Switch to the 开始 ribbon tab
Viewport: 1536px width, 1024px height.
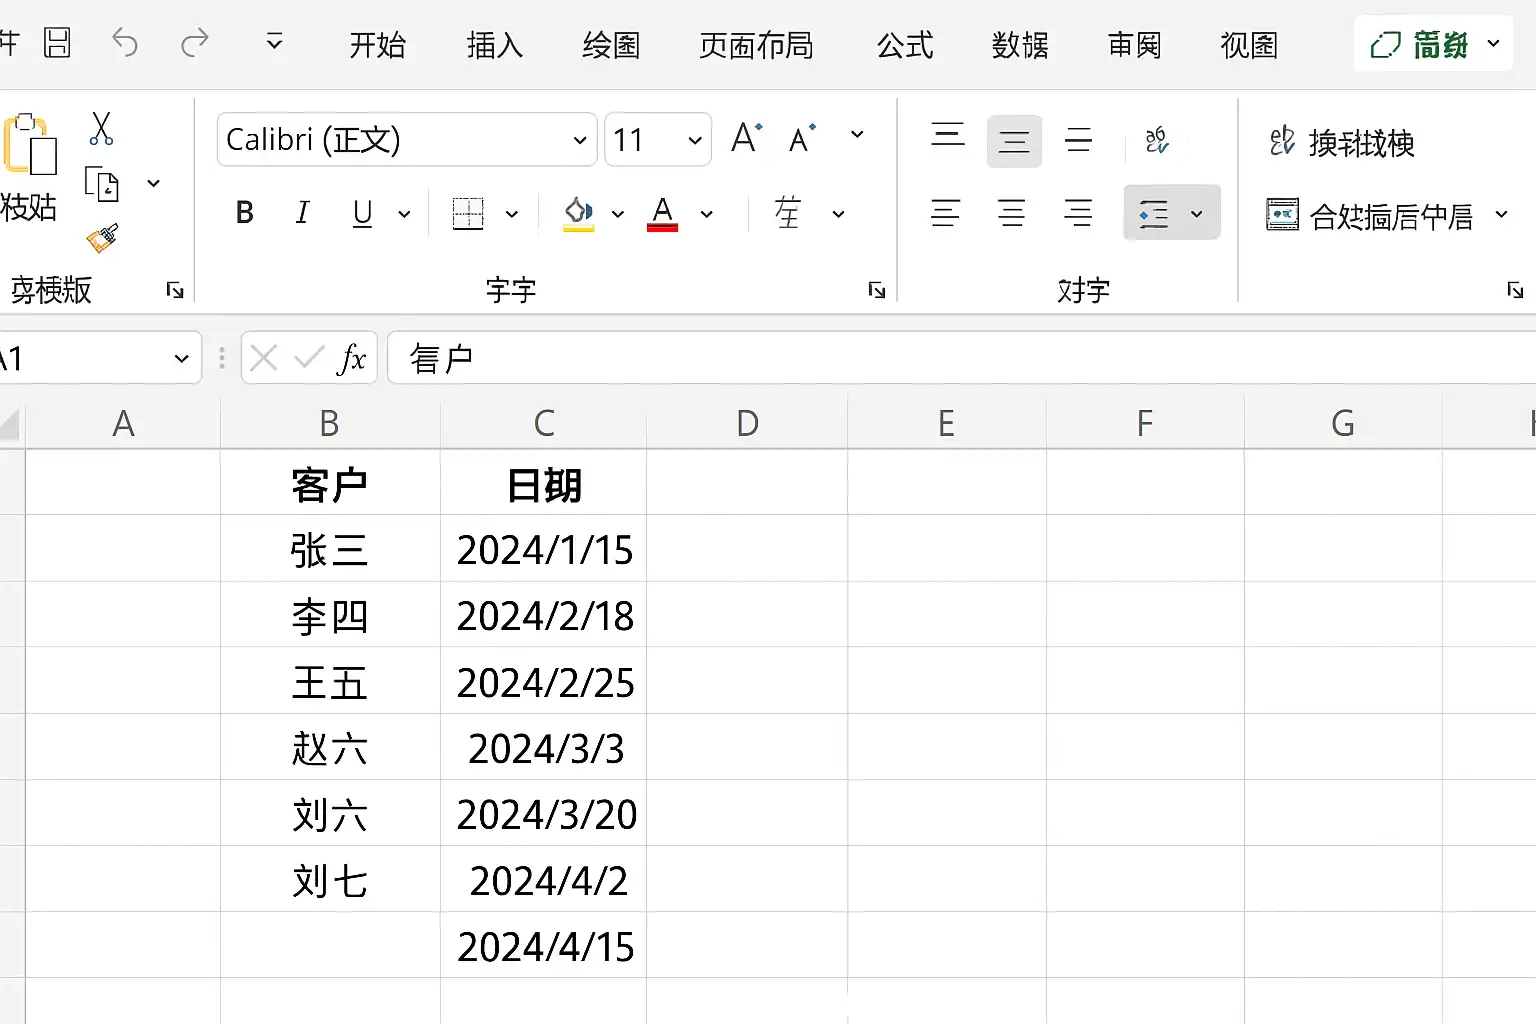point(378,45)
